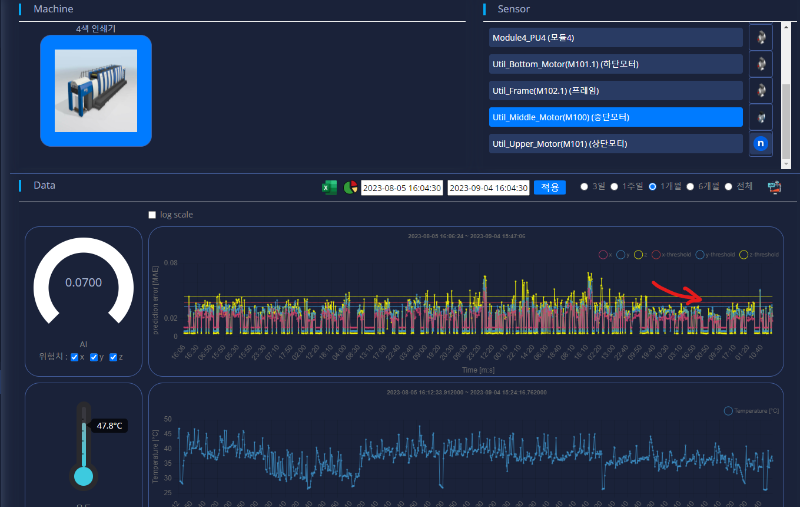Click the sensor list scrollbar thumb
This screenshot has width=800, height=507.
(x=786, y=121)
